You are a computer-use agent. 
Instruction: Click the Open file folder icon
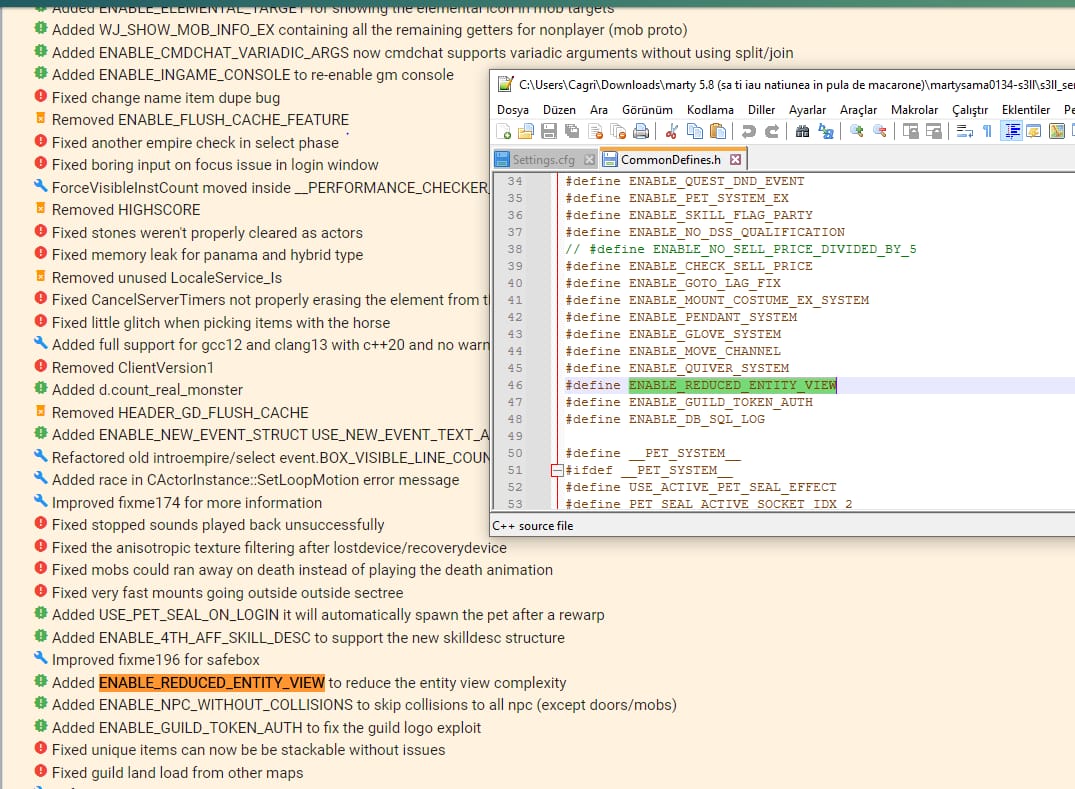pyautogui.click(x=527, y=131)
